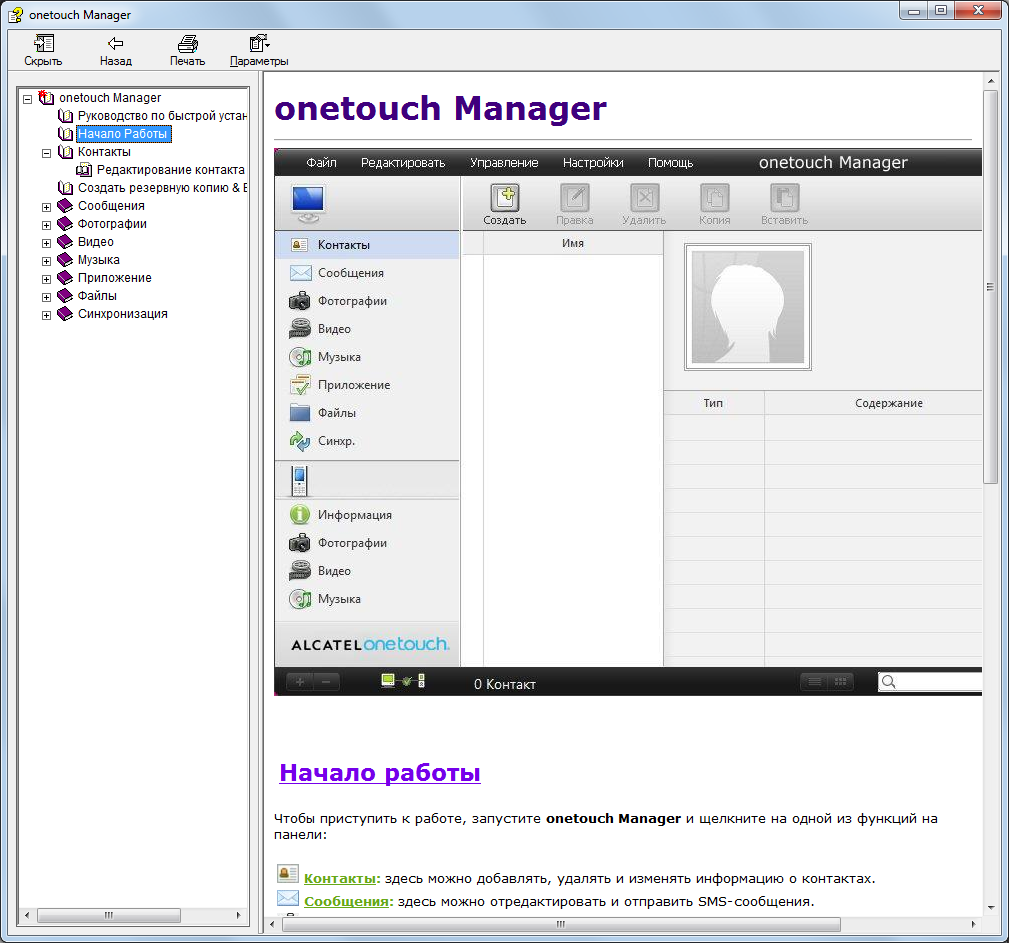Select Сообщения envelope in pictured app sidebar
This screenshot has width=1009, height=943.
point(367,273)
